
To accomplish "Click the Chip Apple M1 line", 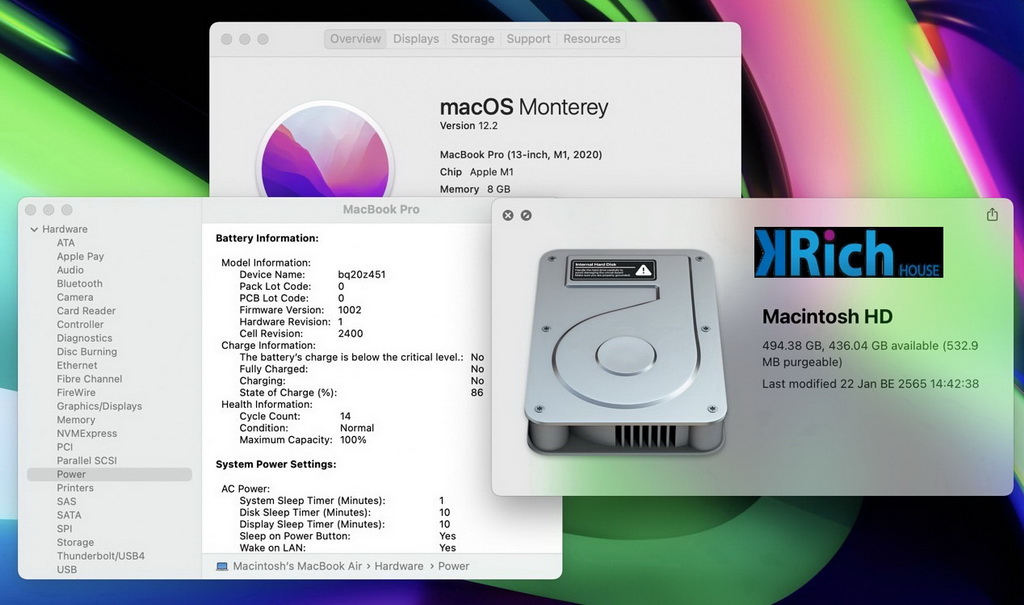I will pos(477,172).
